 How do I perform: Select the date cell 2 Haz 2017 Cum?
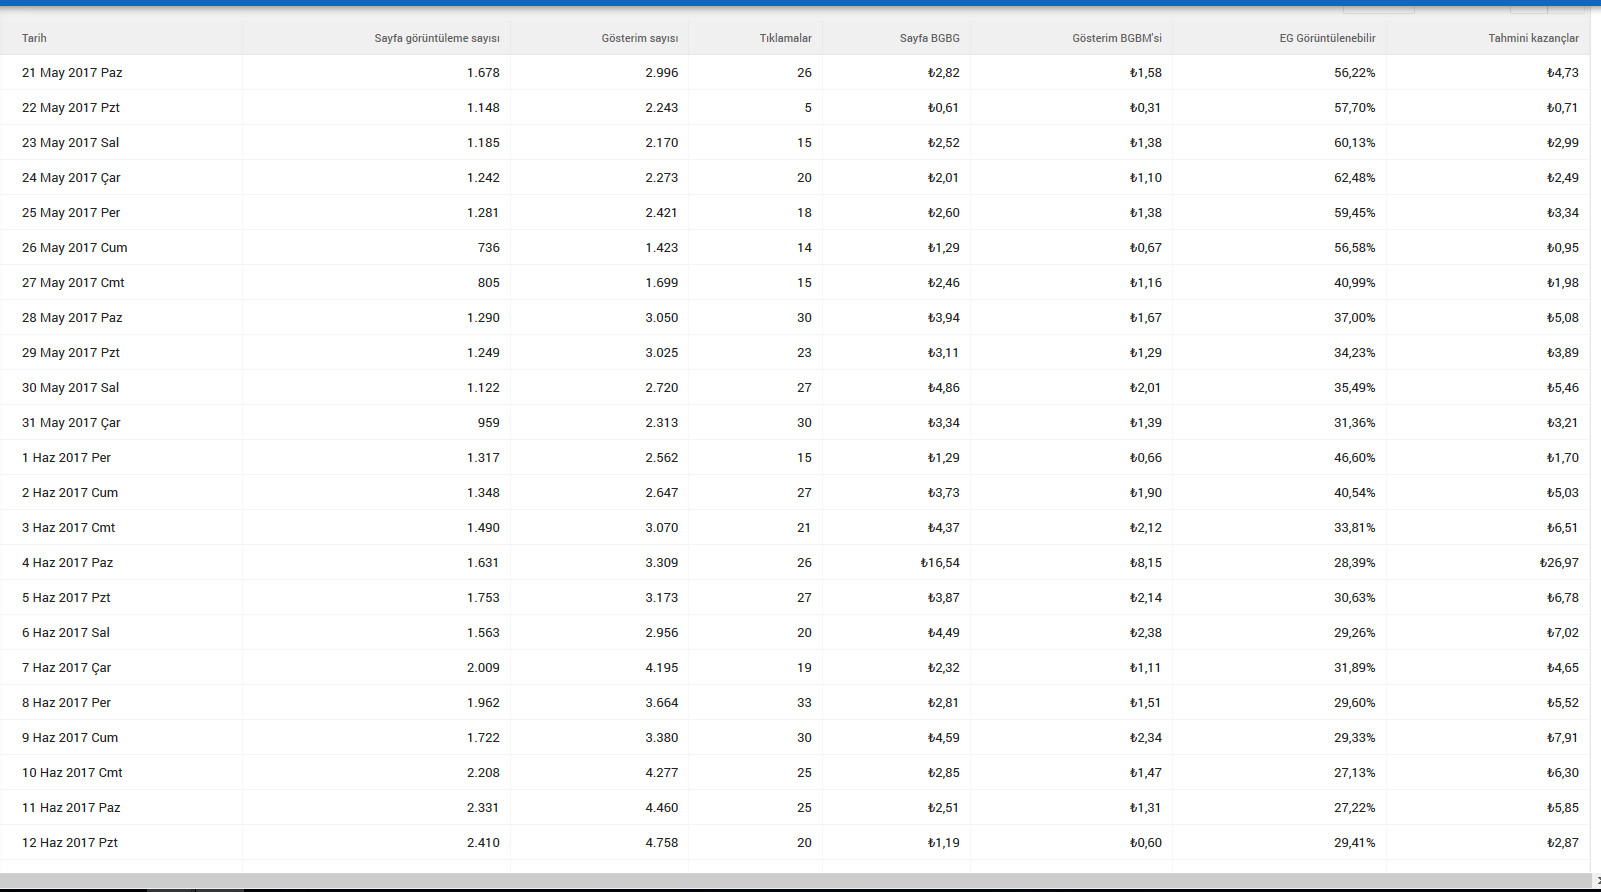[x=70, y=493]
